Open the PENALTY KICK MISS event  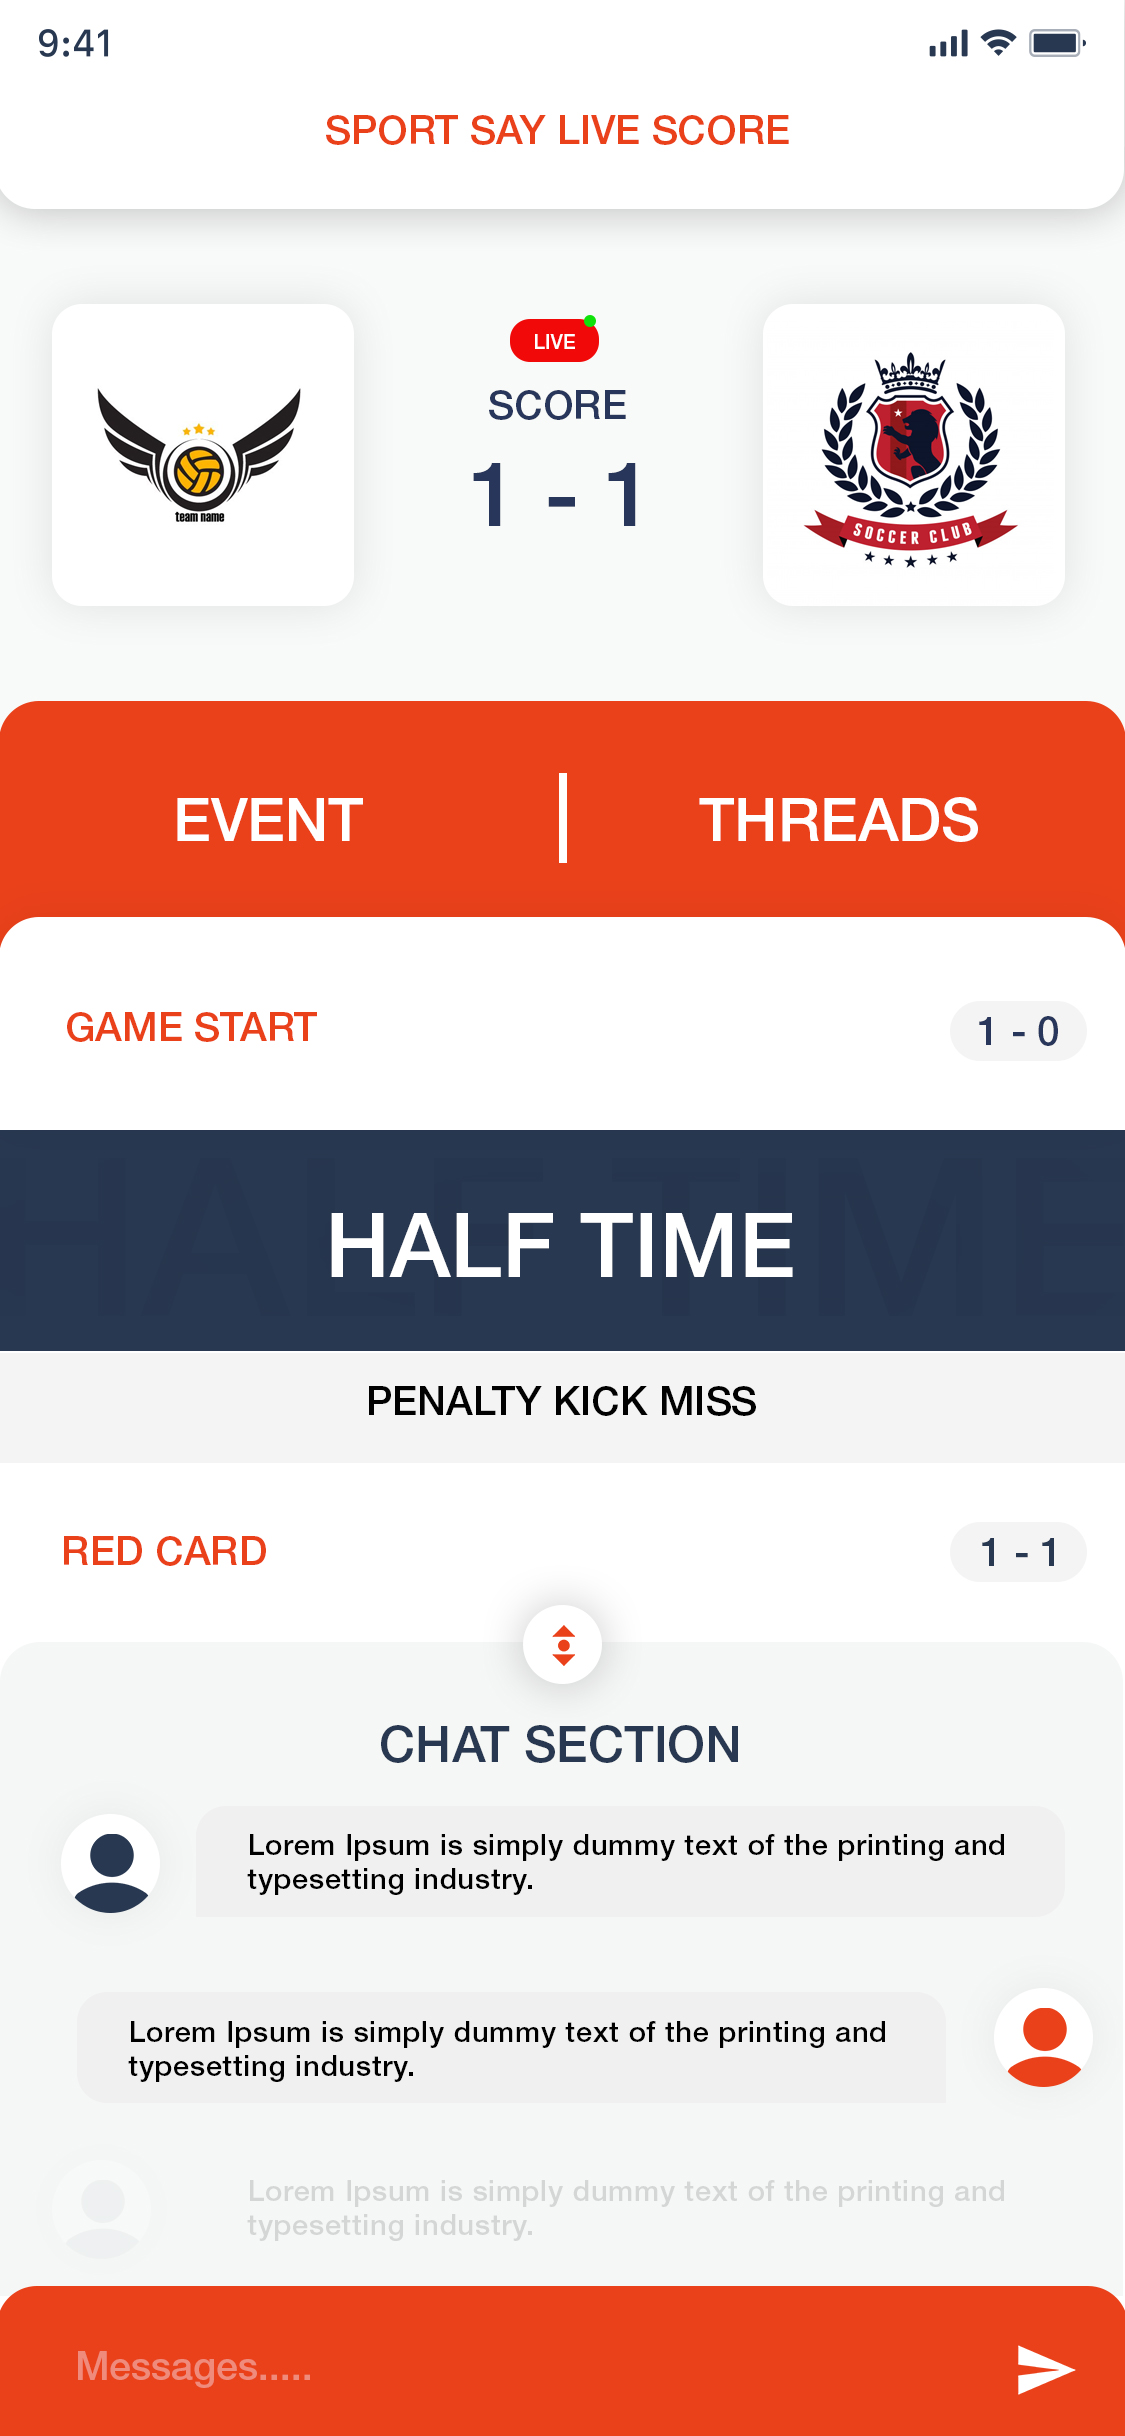pyautogui.click(x=562, y=1402)
